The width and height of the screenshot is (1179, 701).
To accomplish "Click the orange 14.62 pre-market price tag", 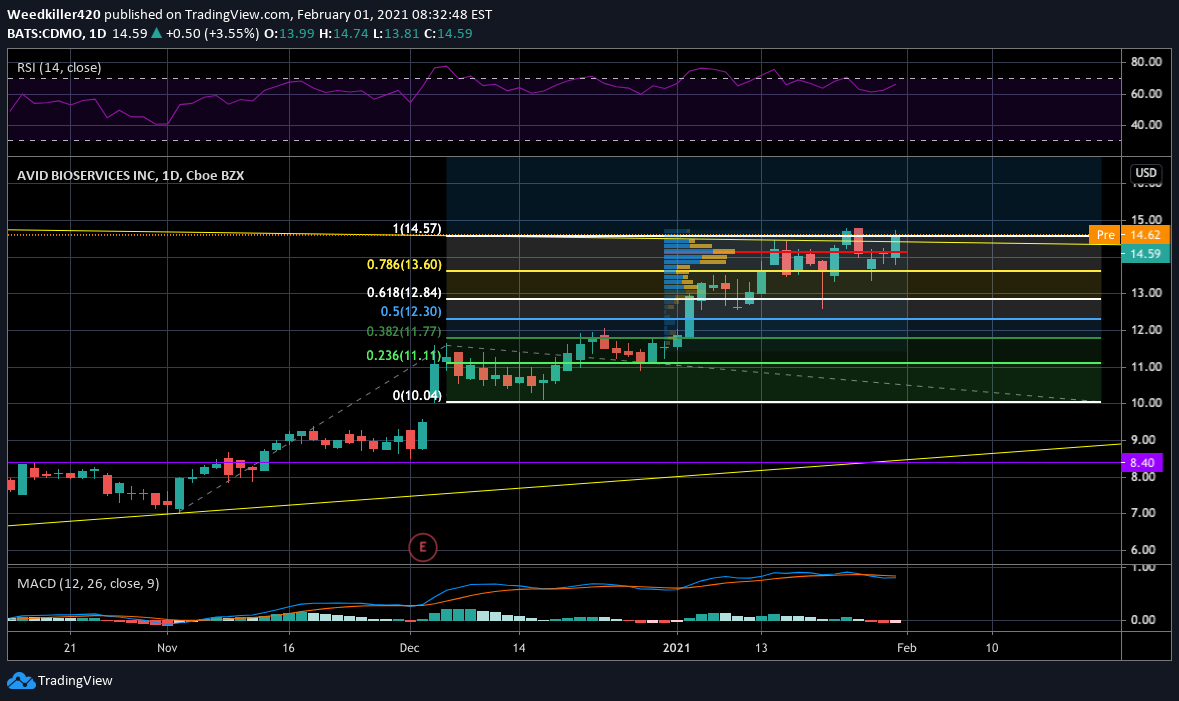I will click(x=1145, y=235).
